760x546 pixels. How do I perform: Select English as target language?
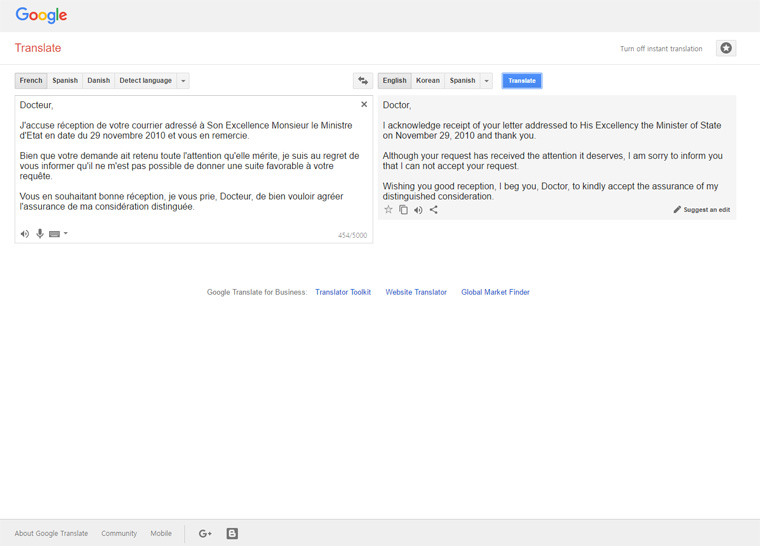point(395,80)
